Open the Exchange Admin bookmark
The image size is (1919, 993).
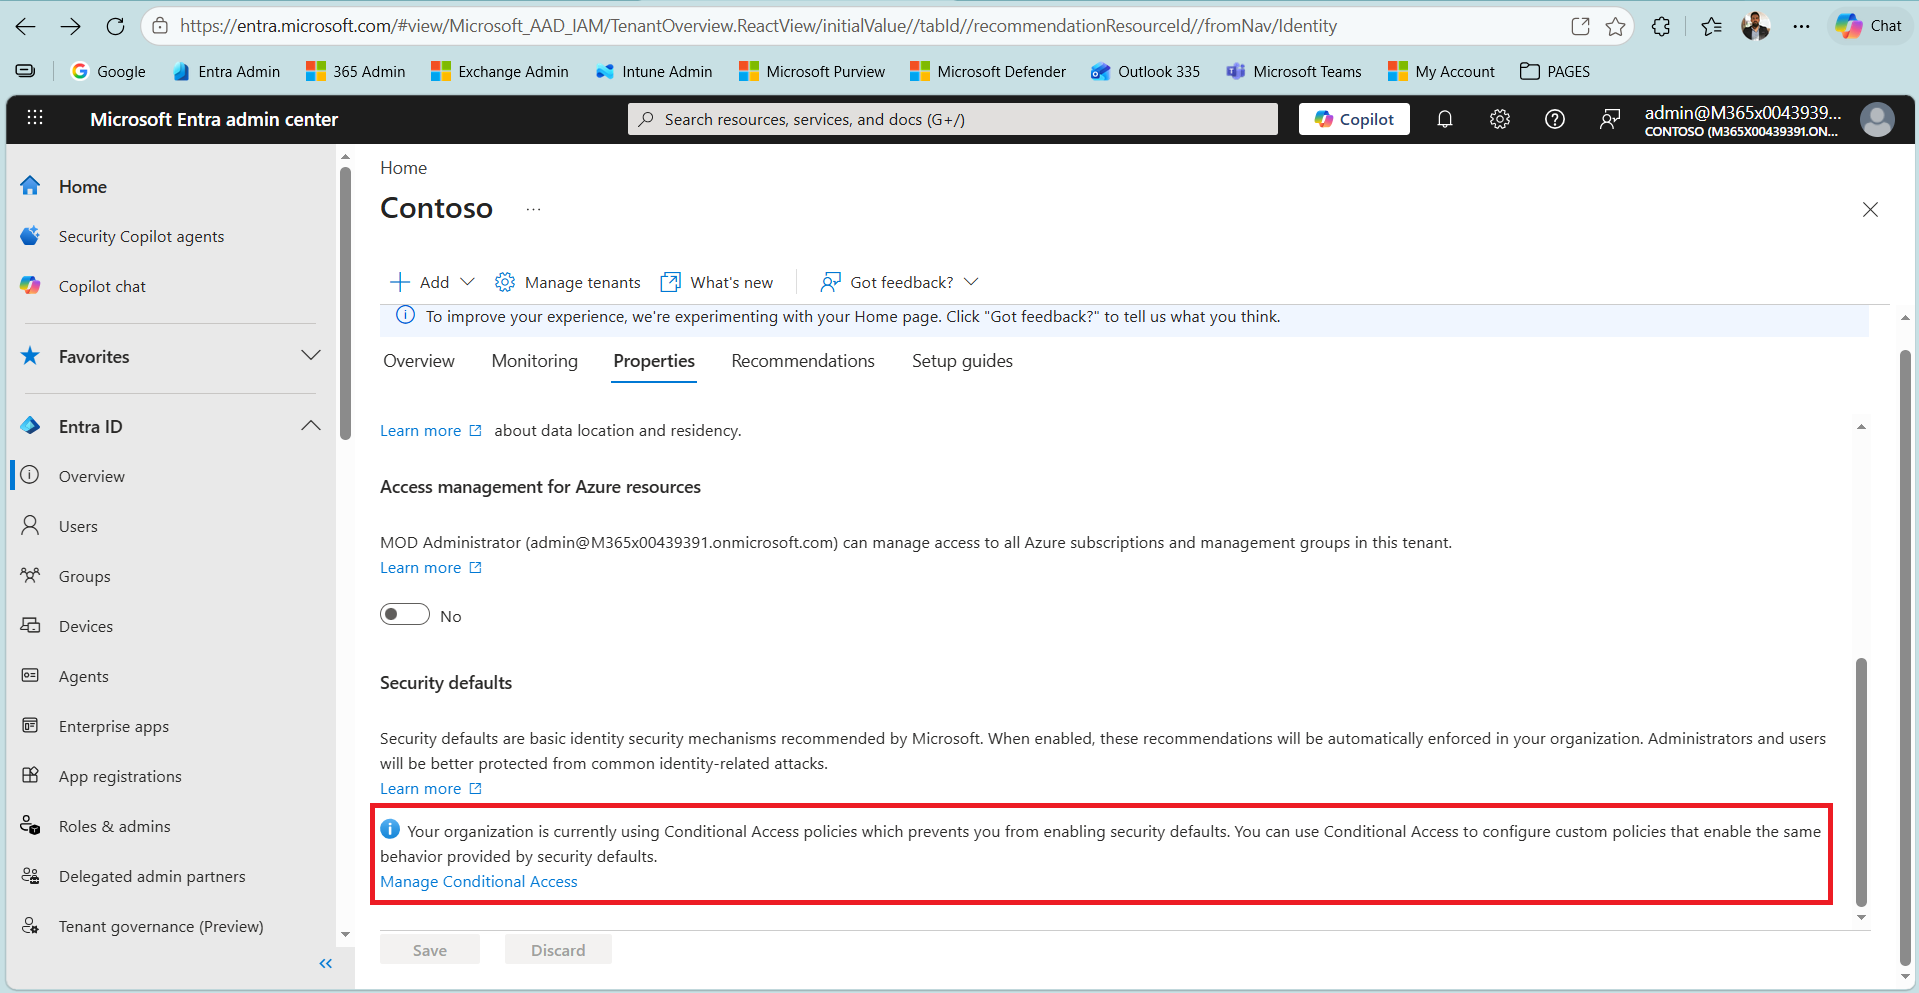click(x=499, y=71)
